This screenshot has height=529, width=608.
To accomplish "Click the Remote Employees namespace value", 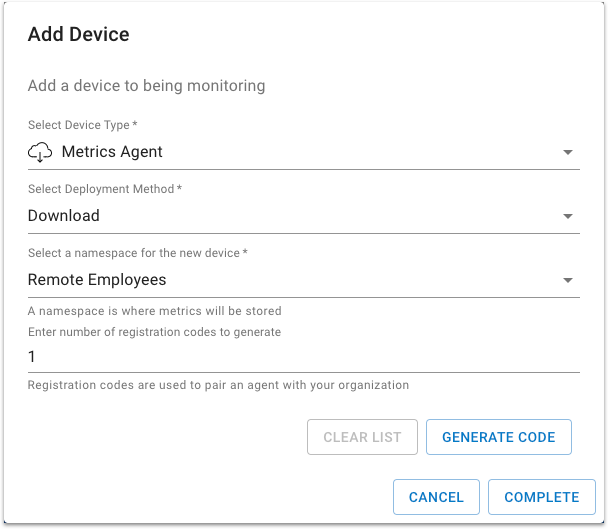I will pos(97,280).
